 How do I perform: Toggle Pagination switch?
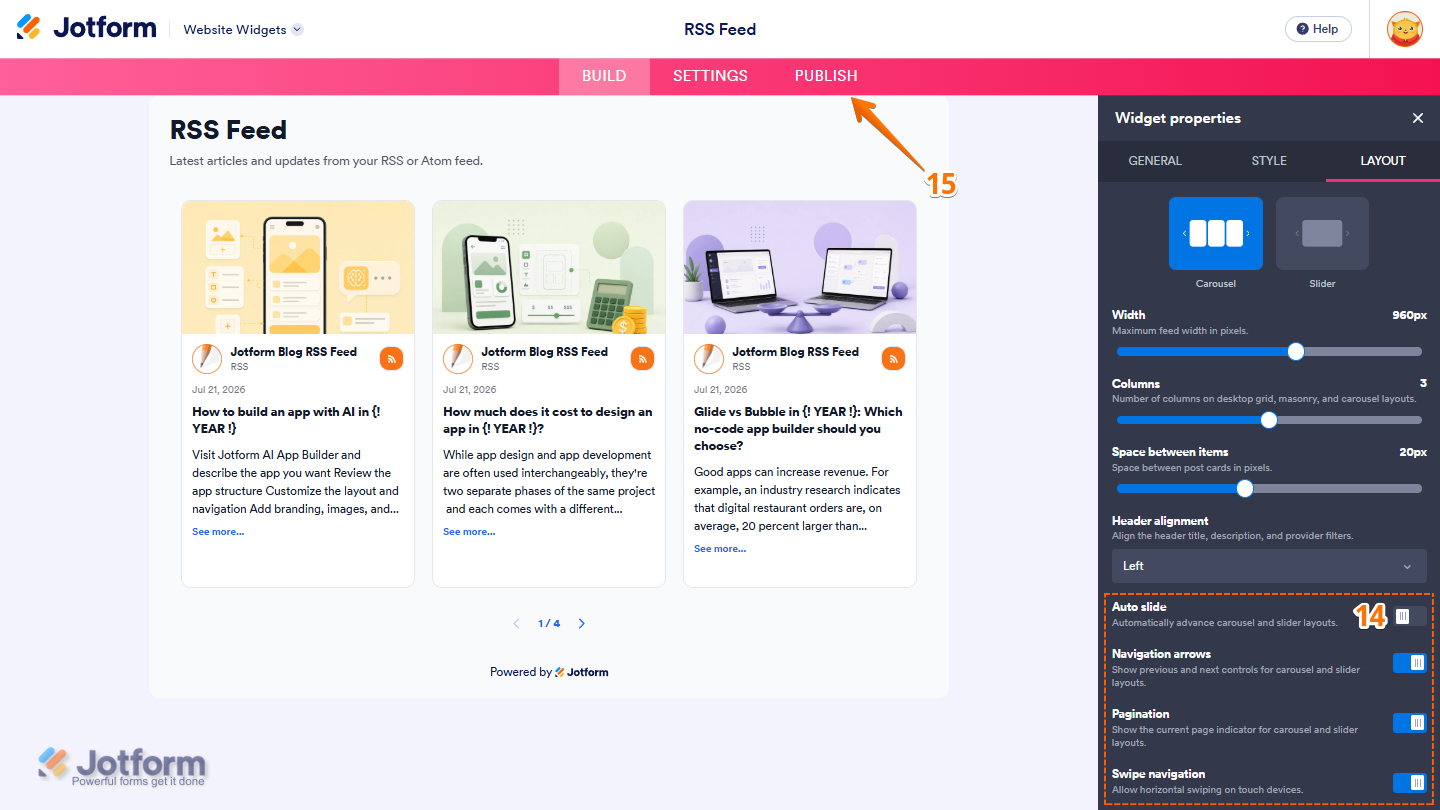coord(1410,723)
